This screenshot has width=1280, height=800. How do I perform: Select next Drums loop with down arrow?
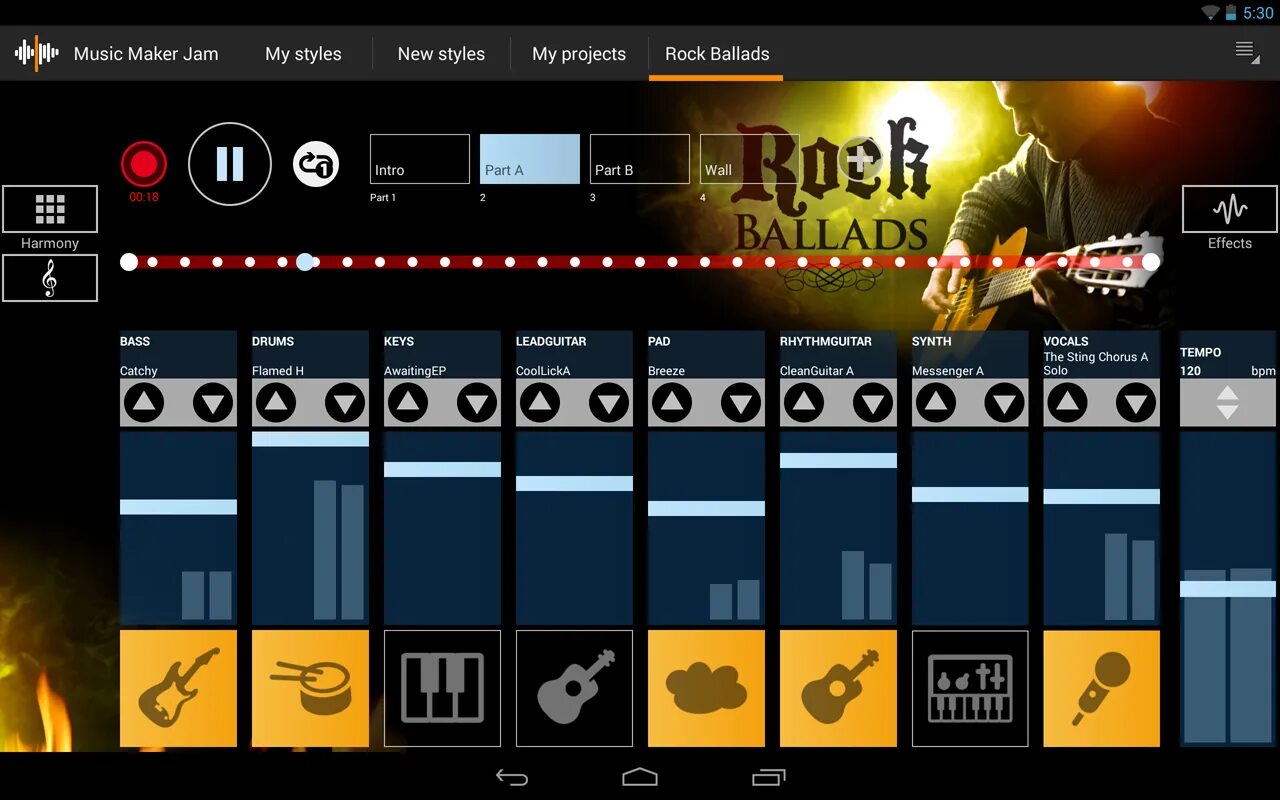(x=345, y=403)
